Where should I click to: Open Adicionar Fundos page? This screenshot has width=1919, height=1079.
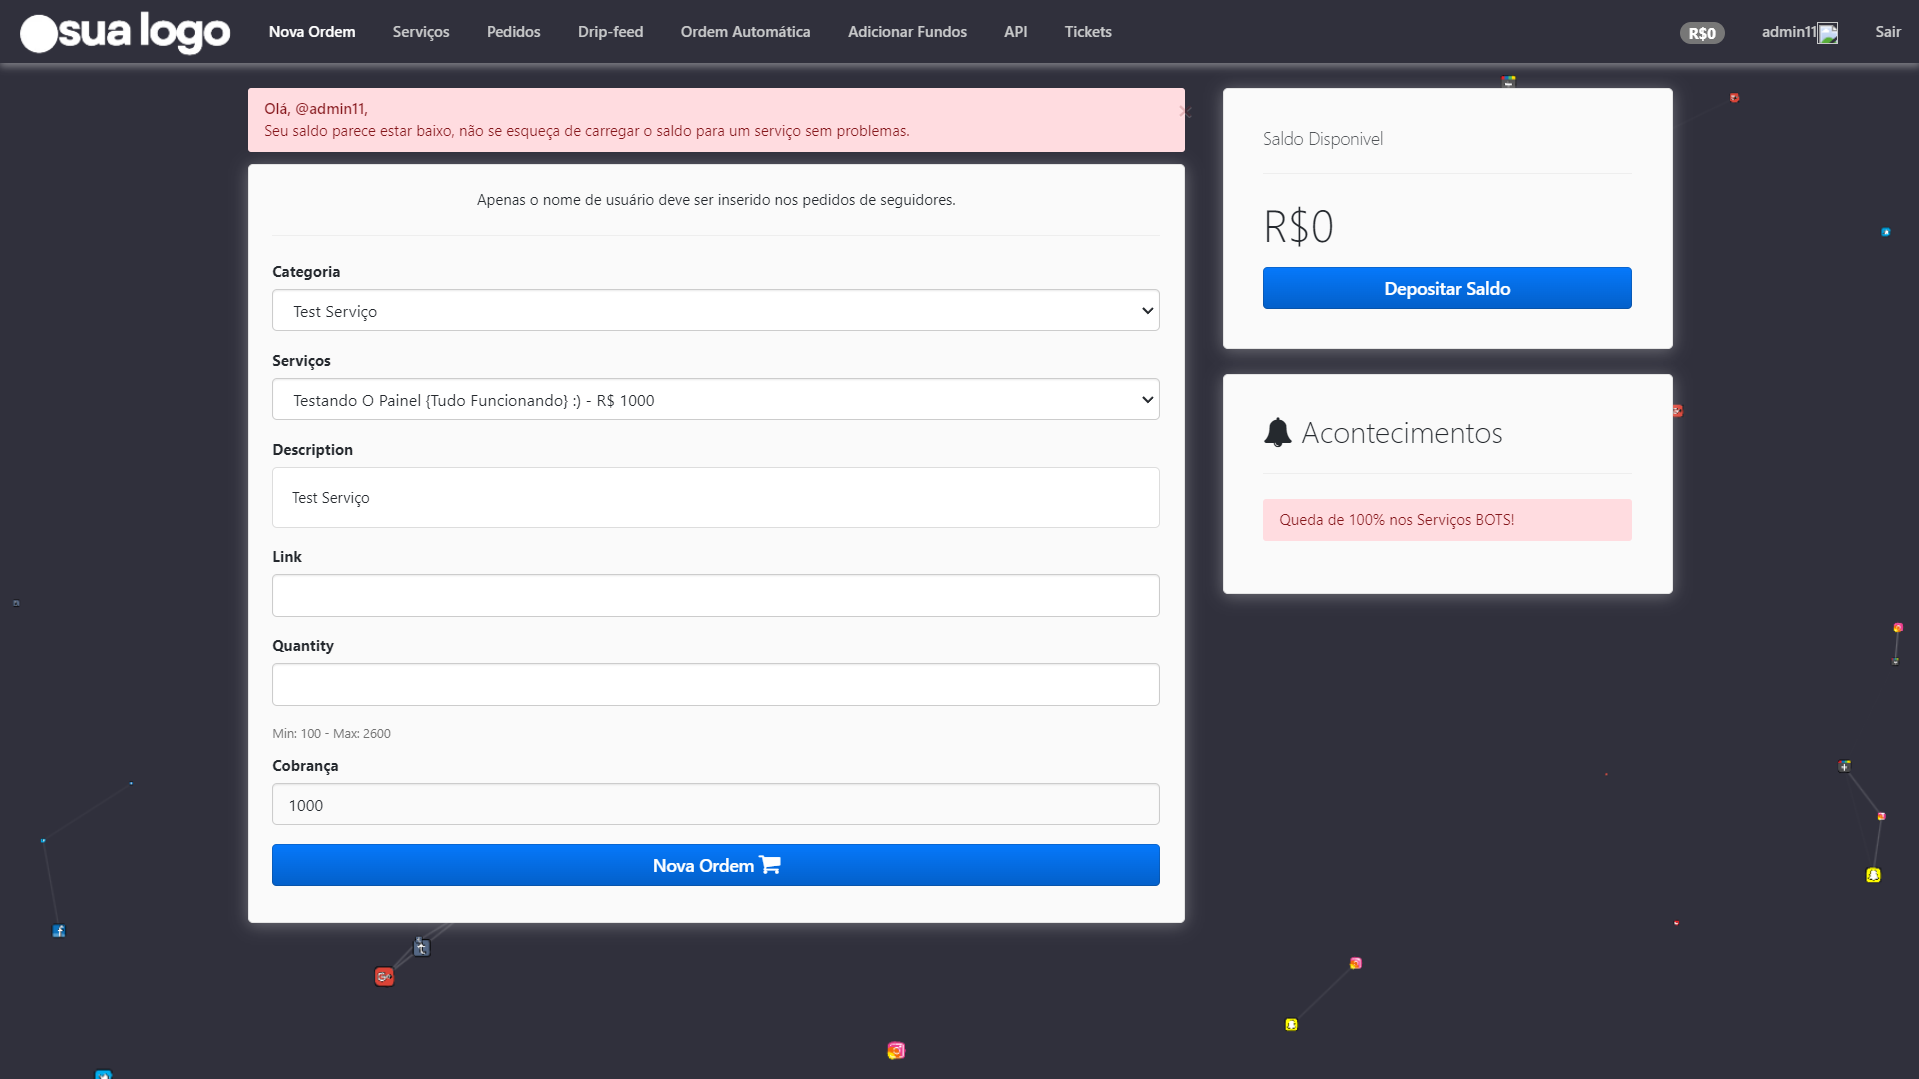point(907,32)
